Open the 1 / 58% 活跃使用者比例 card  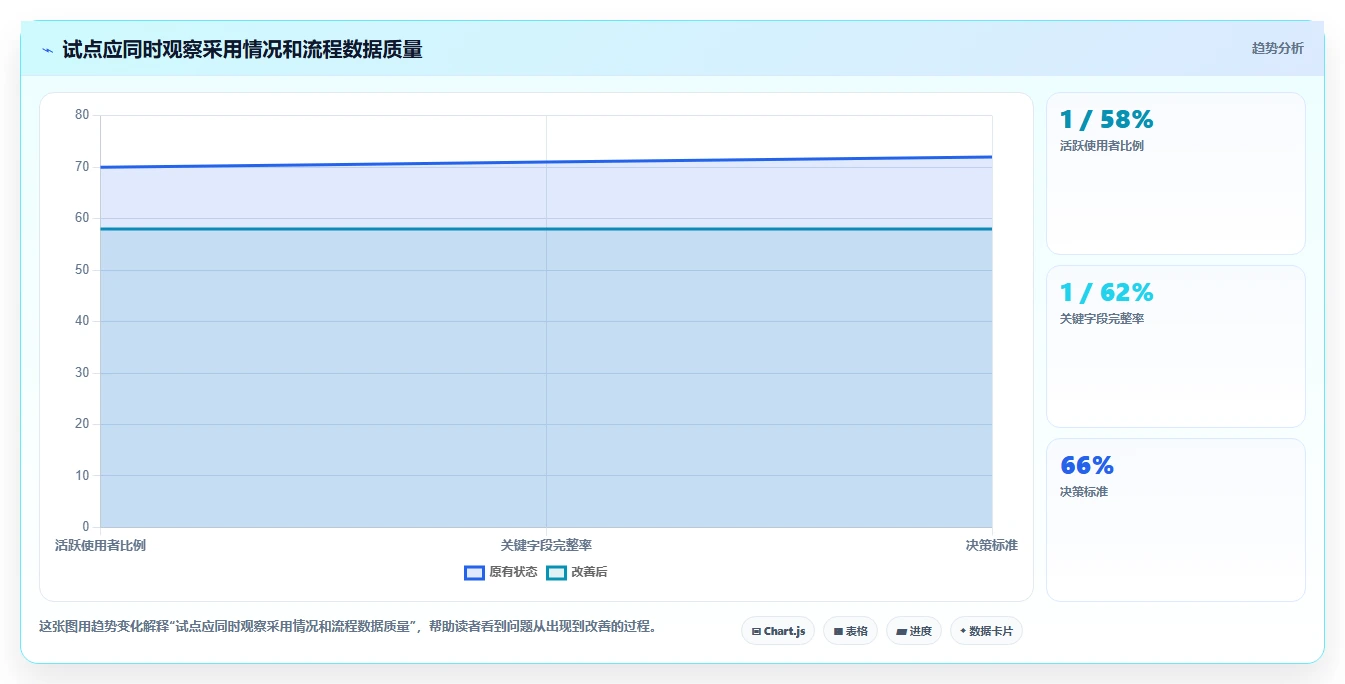point(1175,174)
